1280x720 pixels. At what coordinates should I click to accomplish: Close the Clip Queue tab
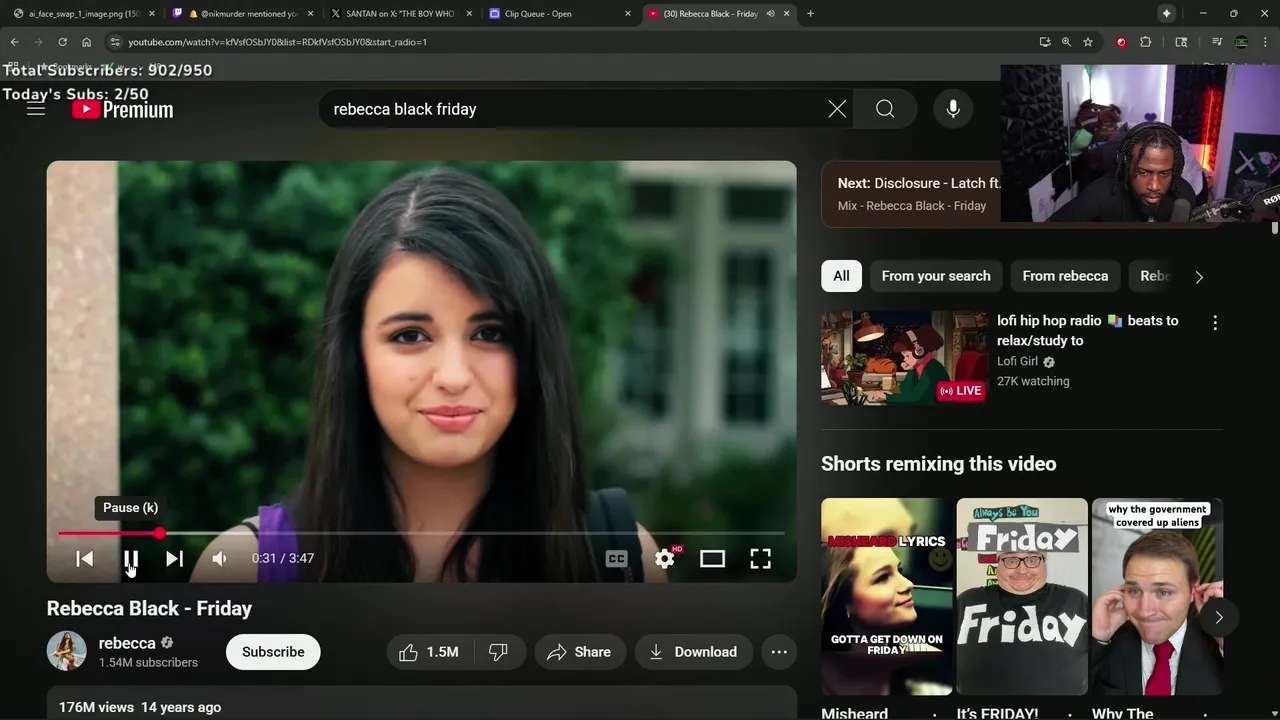628,14
